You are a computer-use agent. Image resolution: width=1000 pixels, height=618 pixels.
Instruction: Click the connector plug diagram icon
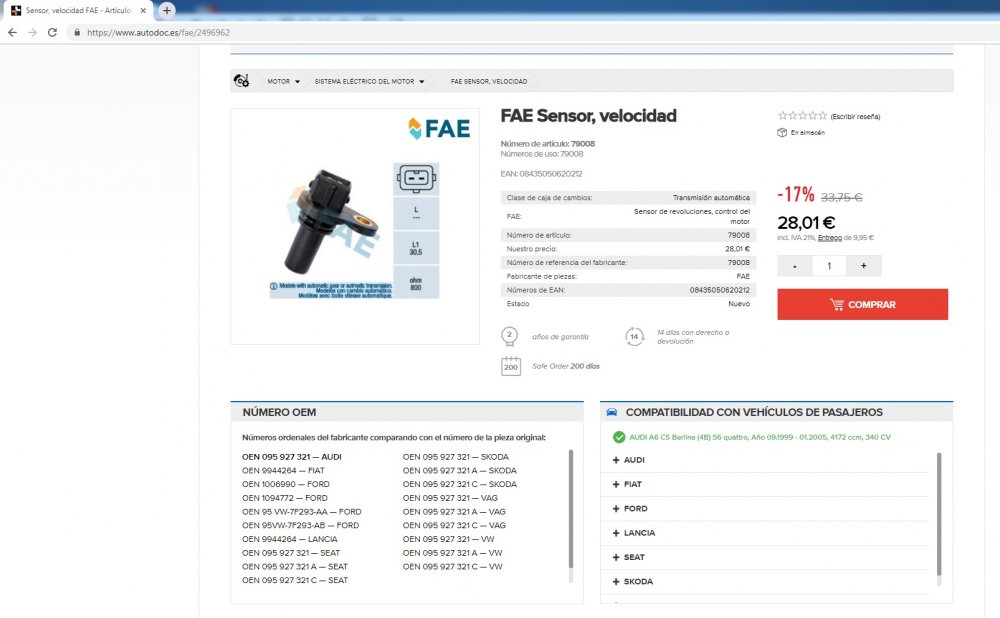416,179
